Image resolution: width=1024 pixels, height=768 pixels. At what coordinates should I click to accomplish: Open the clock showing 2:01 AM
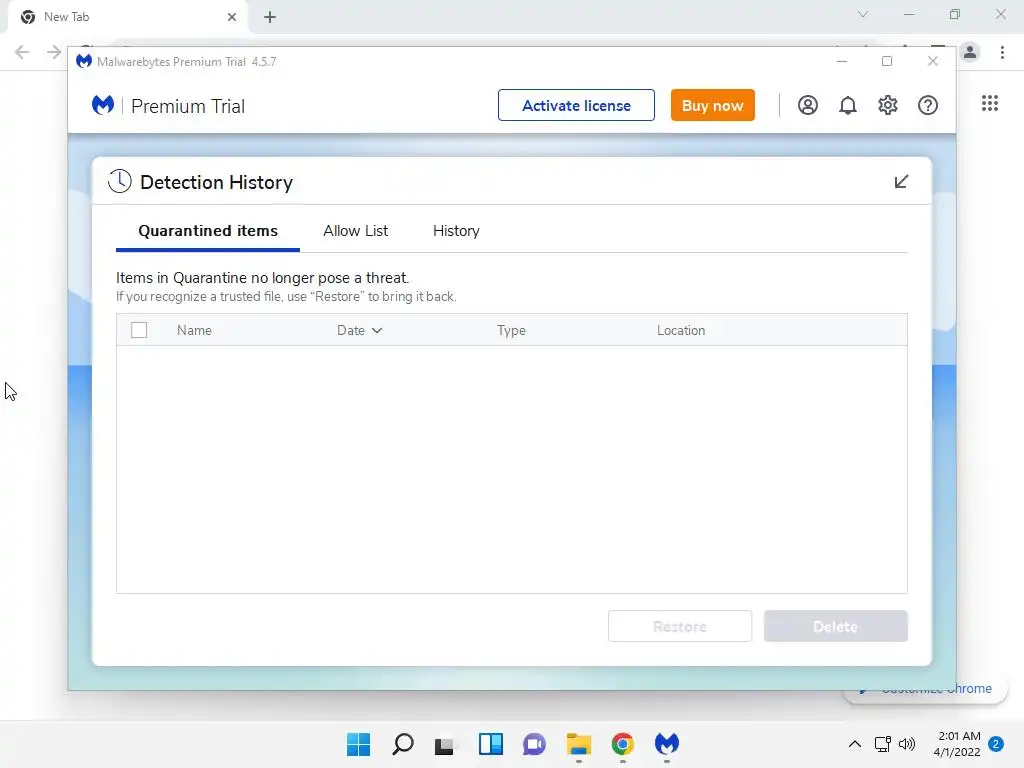tap(957, 744)
